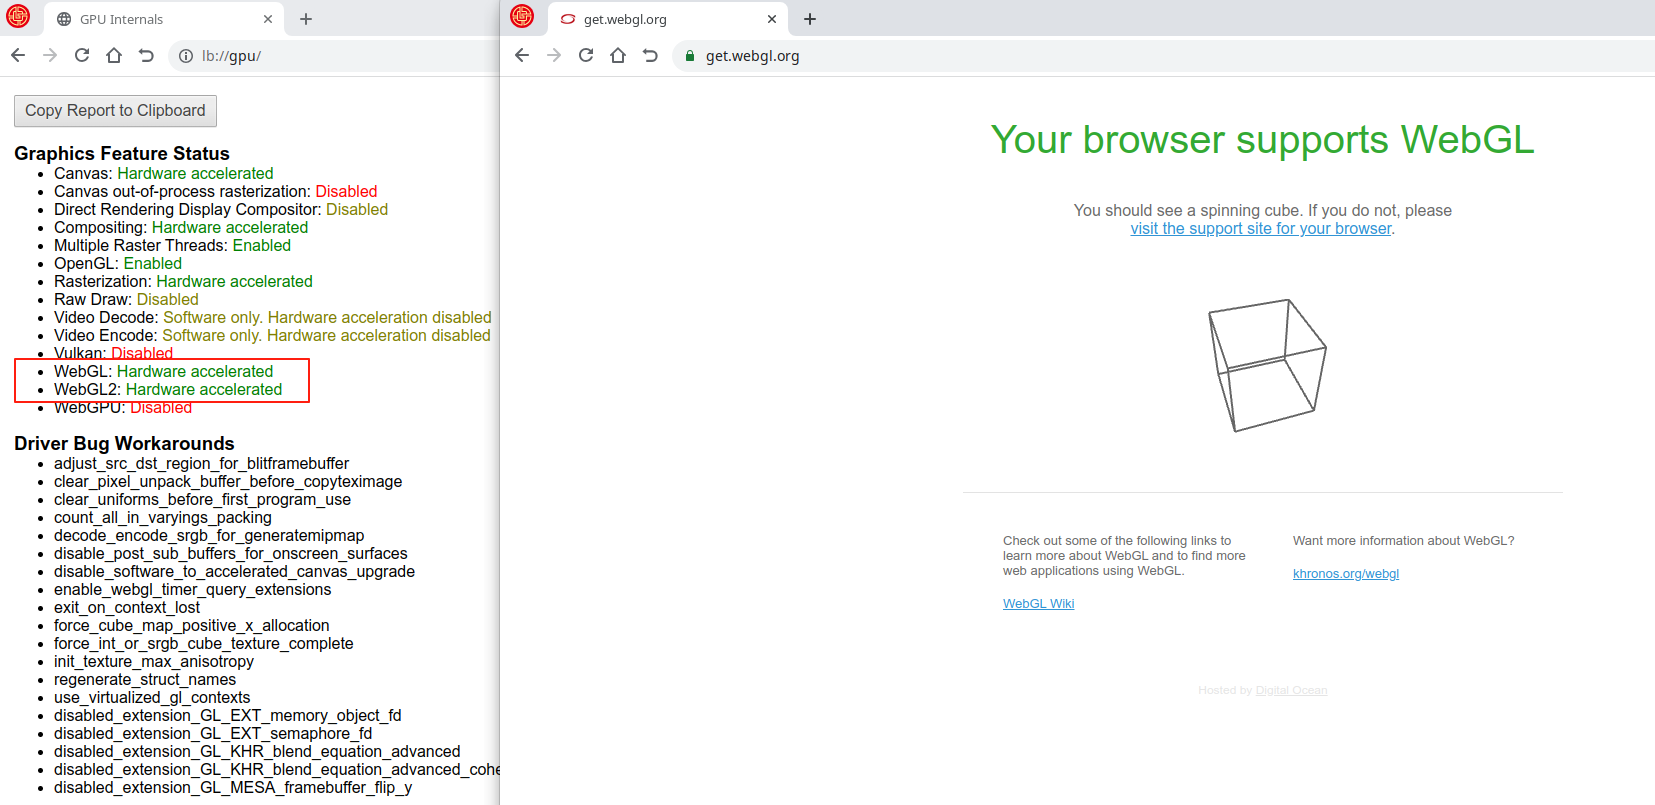Click Copy Report to Clipboard button
This screenshot has width=1655, height=805.
[115, 110]
